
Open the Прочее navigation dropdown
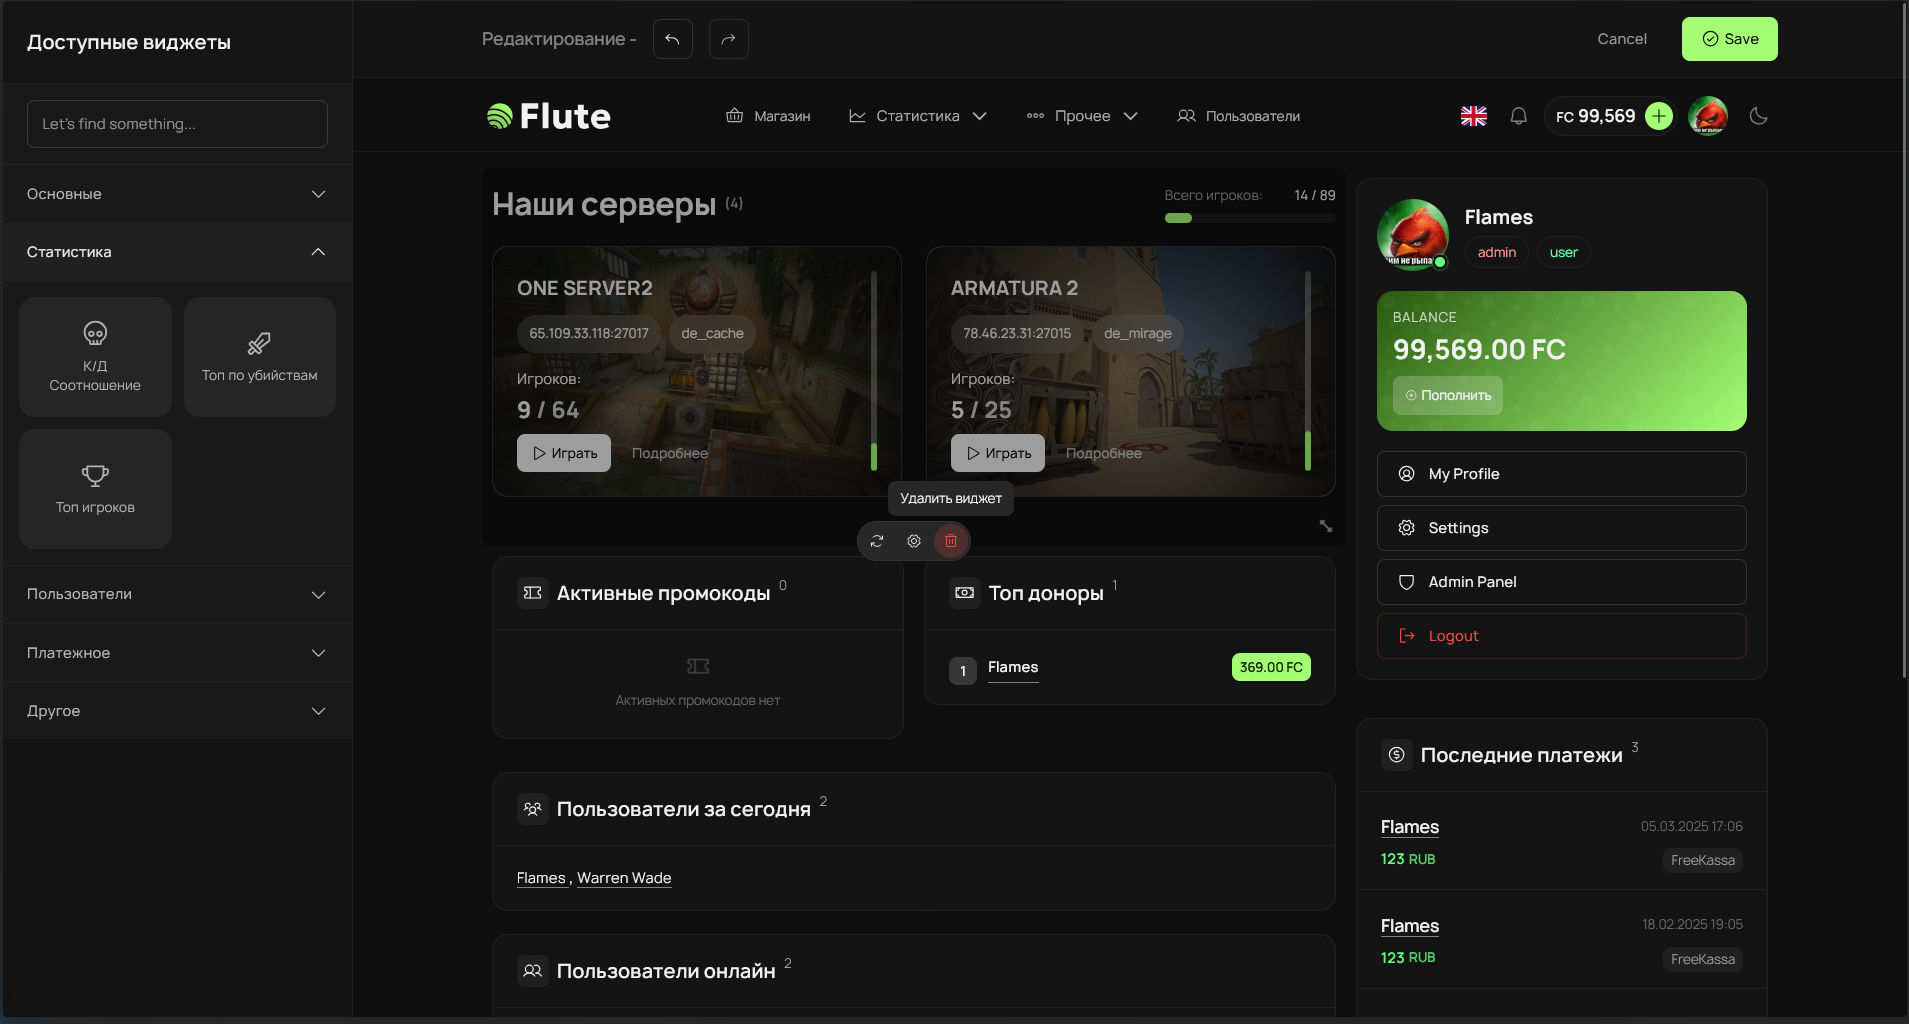coord(1082,116)
